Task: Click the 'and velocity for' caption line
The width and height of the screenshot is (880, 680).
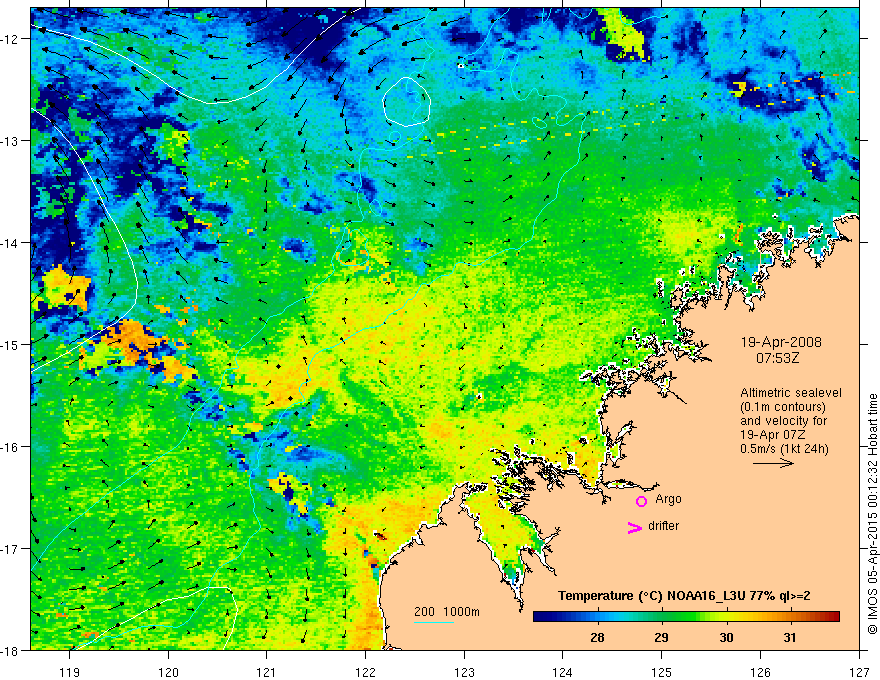Action: (783, 421)
